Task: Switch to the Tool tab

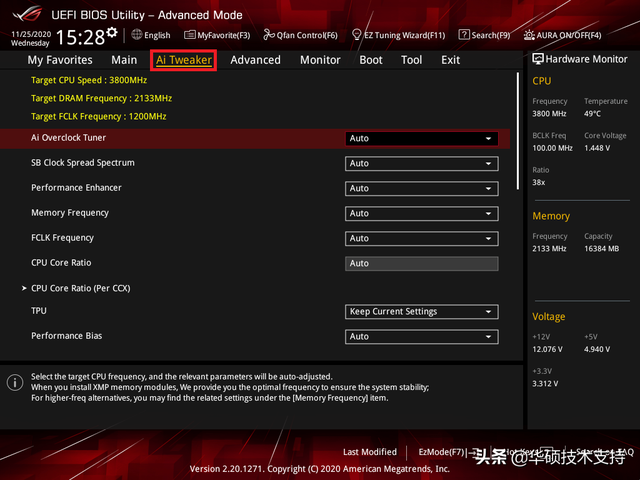Action: (x=411, y=60)
